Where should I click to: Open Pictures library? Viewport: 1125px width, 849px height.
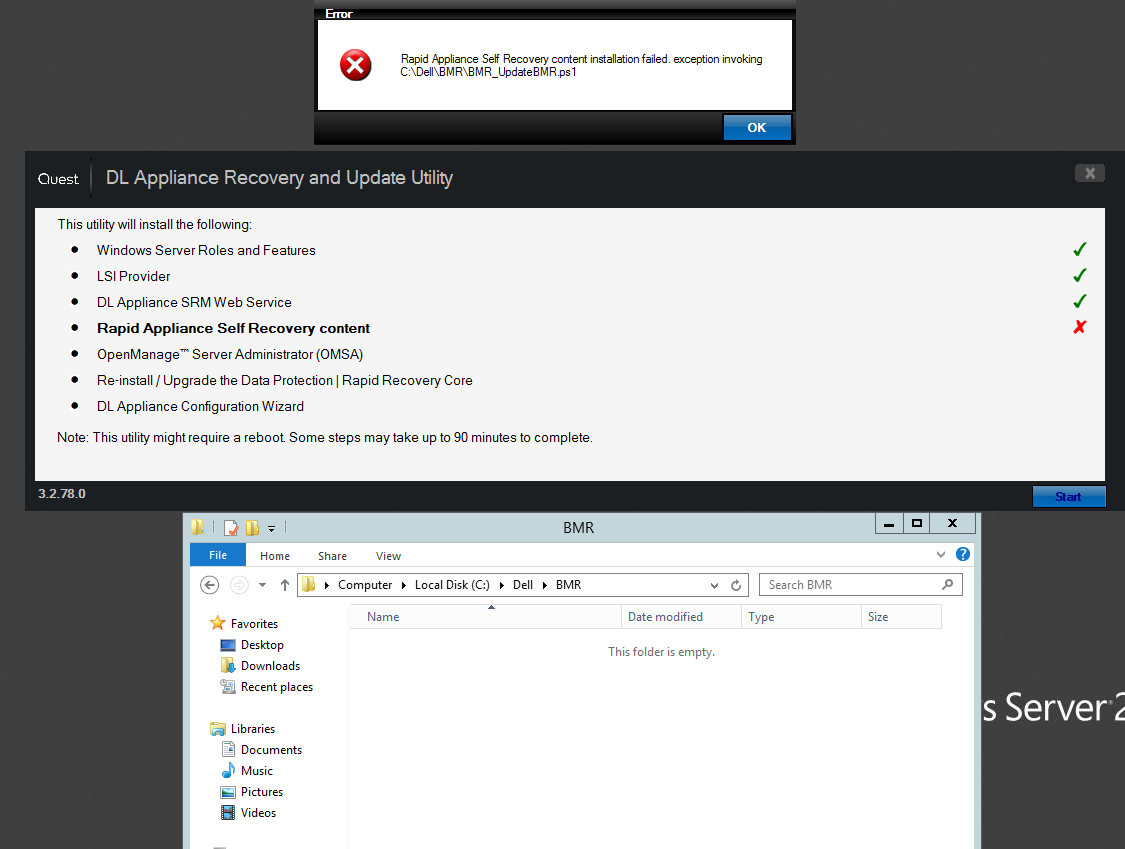[262, 792]
